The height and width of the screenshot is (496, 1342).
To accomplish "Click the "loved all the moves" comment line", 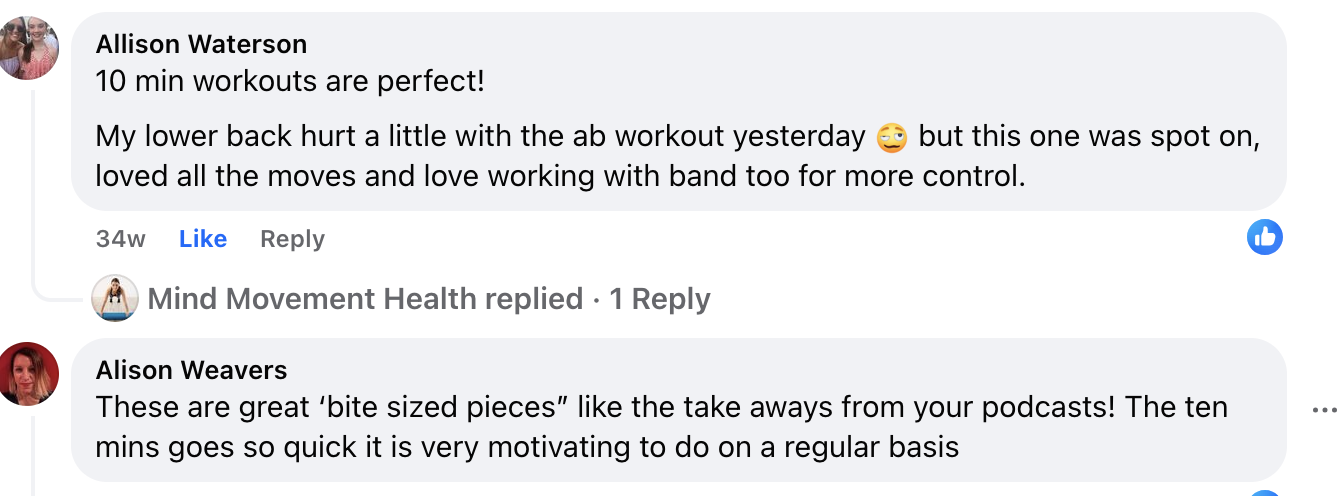I will coord(560,176).
